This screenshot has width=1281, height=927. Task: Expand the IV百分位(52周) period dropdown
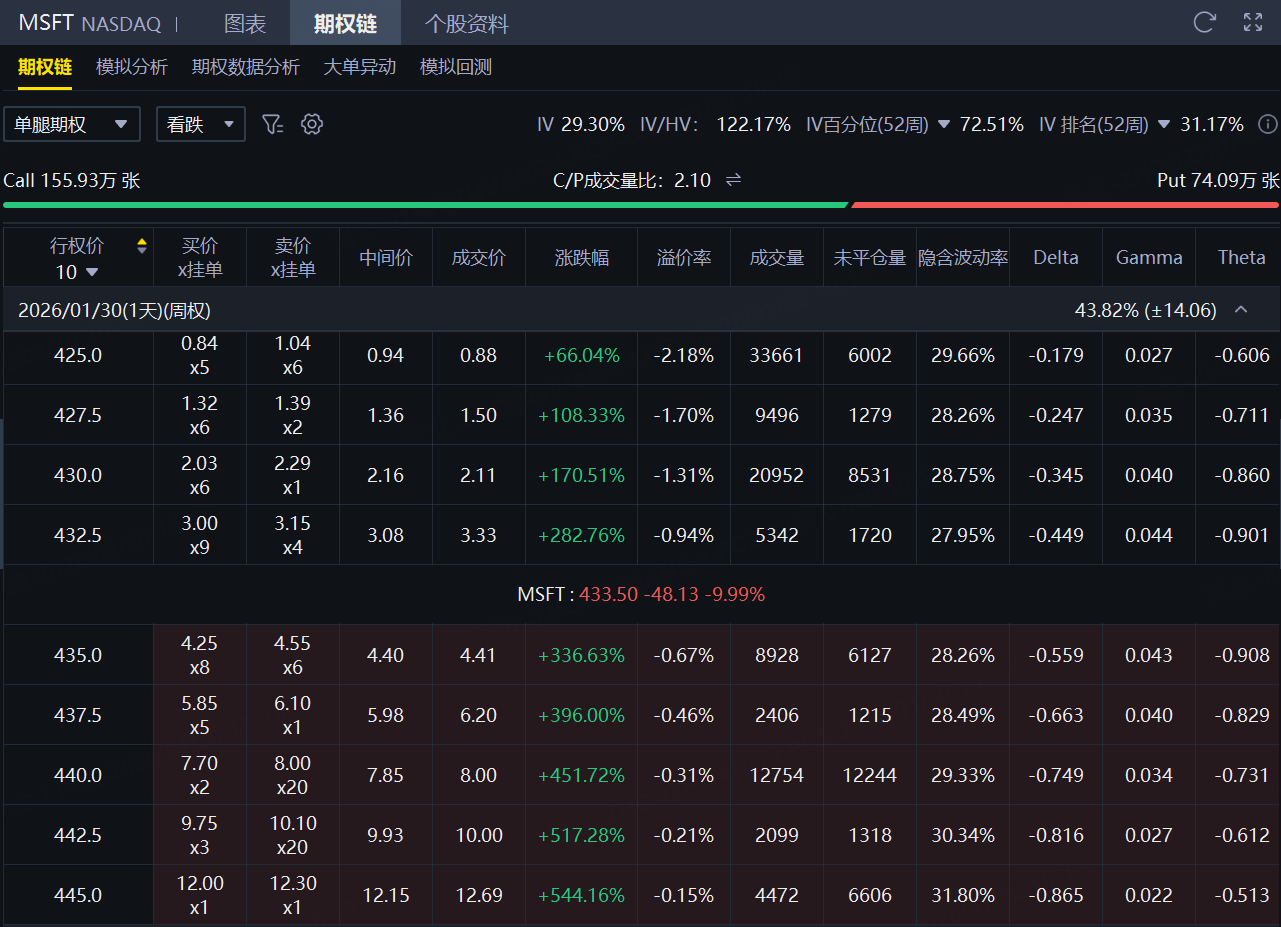(943, 125)
